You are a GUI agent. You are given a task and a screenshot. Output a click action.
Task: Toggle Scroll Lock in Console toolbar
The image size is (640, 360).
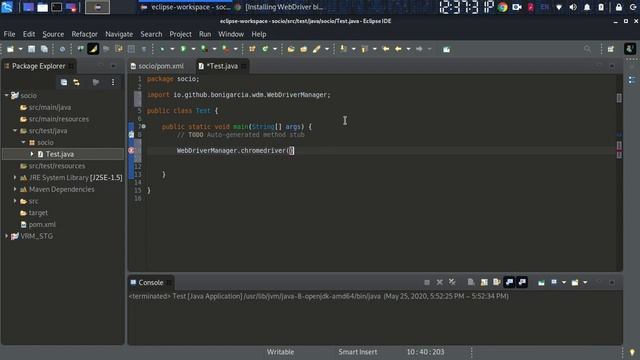[484, 282]
